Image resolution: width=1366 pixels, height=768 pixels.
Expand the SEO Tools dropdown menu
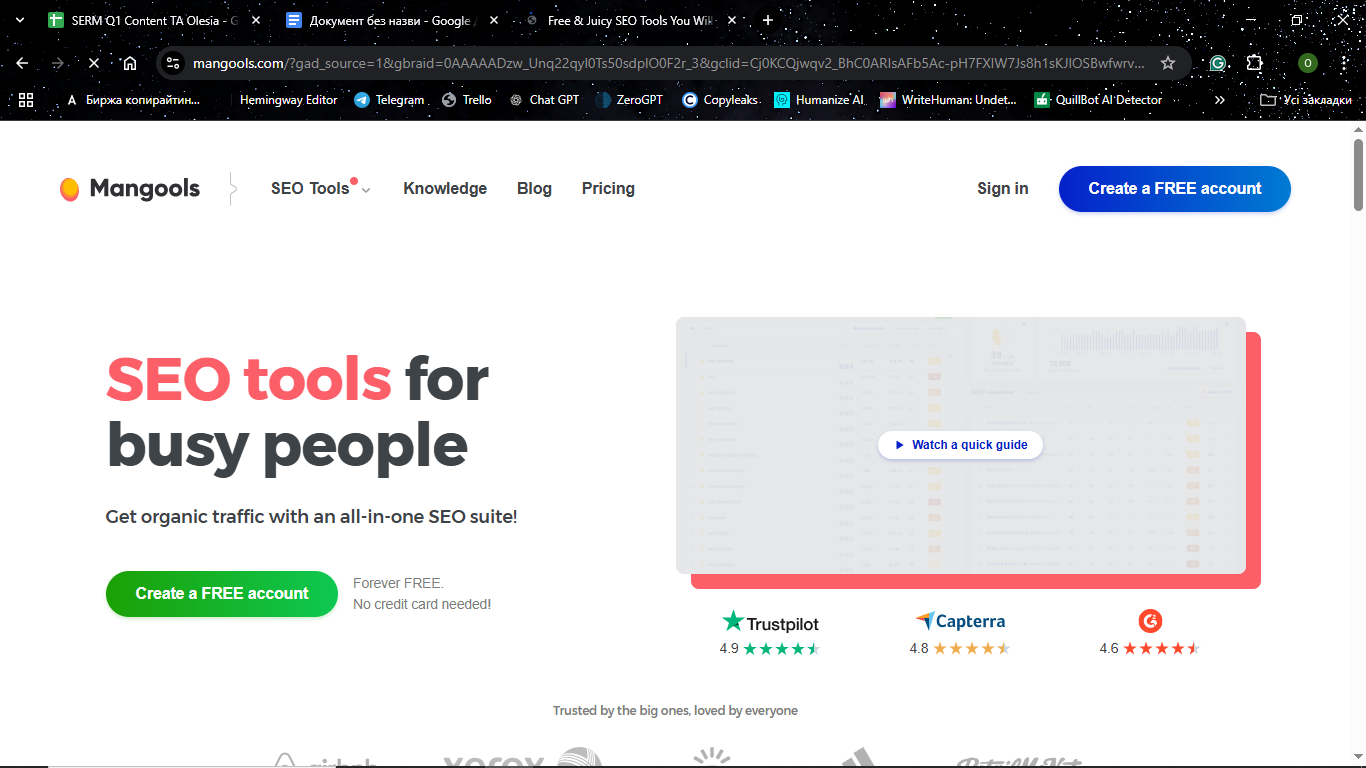point(320,188)
